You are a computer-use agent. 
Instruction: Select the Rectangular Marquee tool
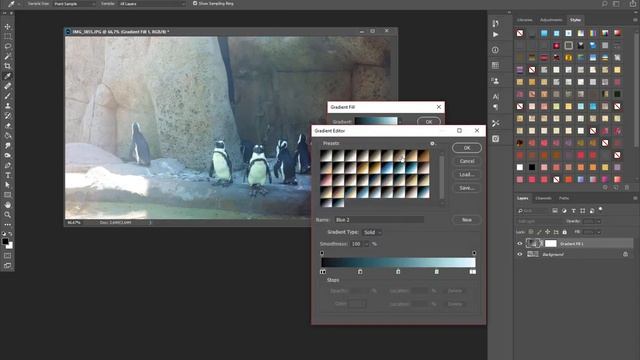(7, 36)
